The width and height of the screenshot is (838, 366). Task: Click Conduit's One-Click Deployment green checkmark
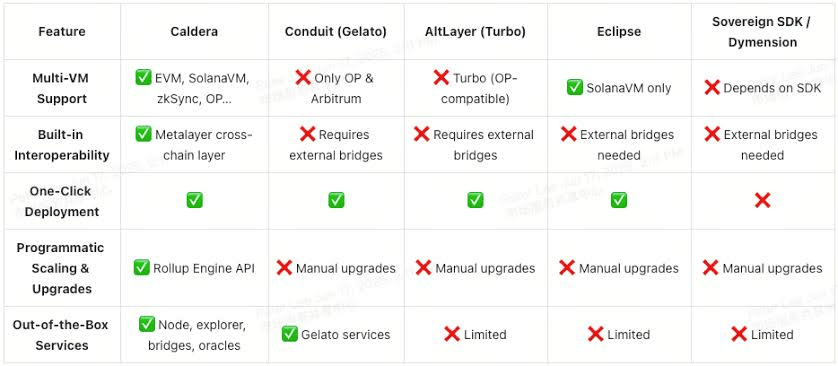tap(336, 201)
